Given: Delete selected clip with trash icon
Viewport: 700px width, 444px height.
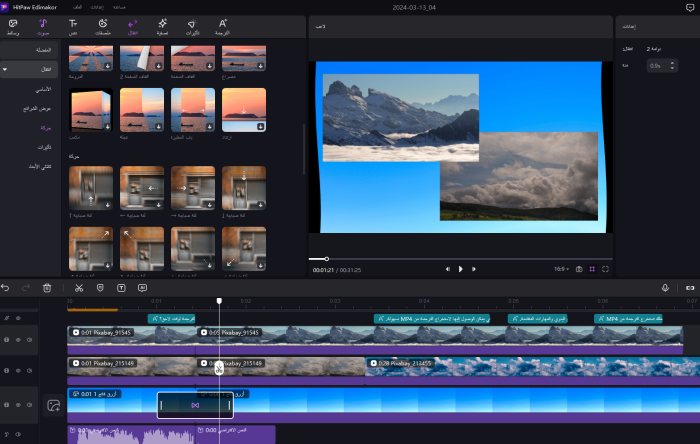Looking at the screenshot, I should click(47, 287).
